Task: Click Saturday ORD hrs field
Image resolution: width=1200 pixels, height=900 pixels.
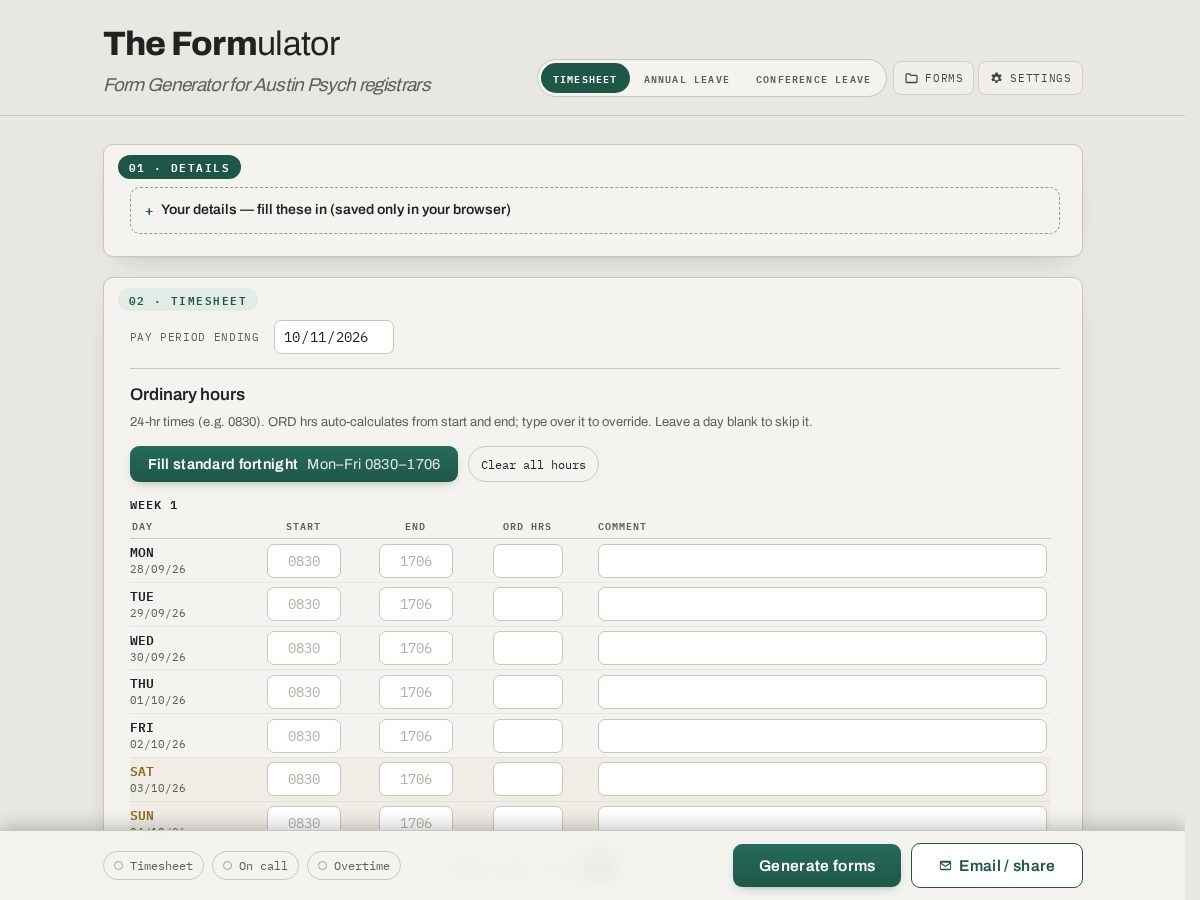Action: click(x=528, y=779)
